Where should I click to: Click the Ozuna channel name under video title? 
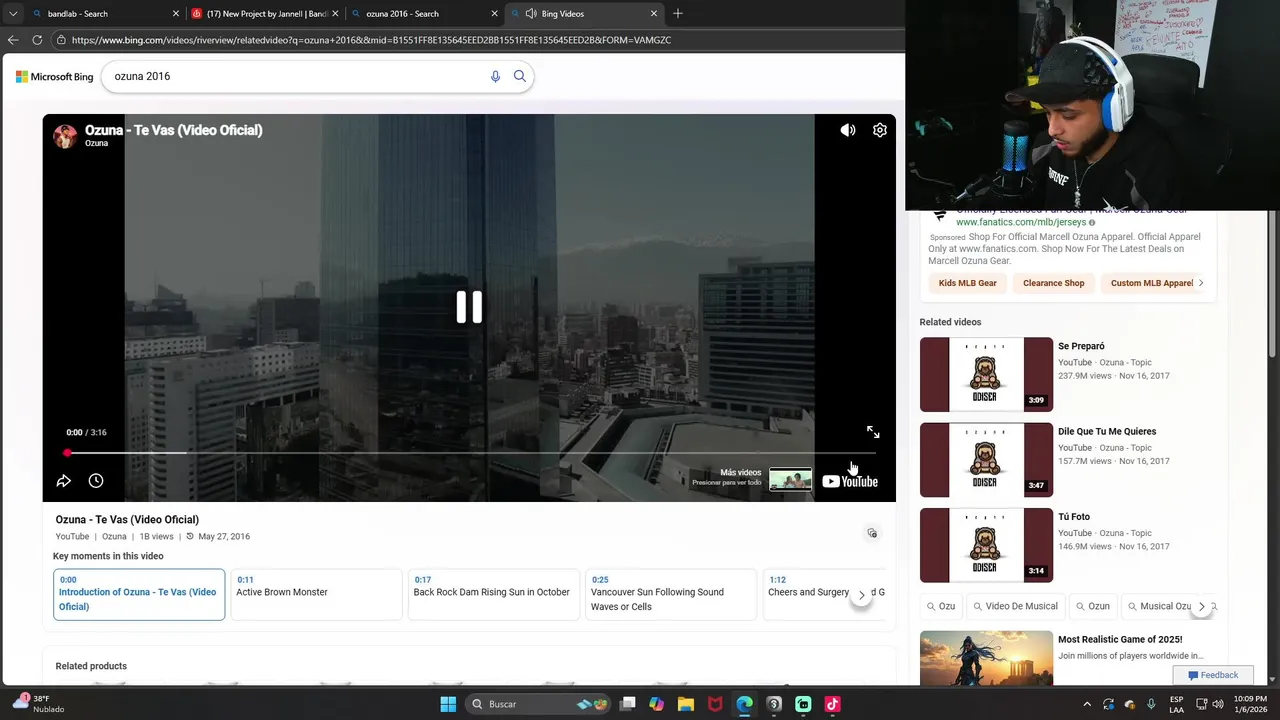click(x=114, y=537)
